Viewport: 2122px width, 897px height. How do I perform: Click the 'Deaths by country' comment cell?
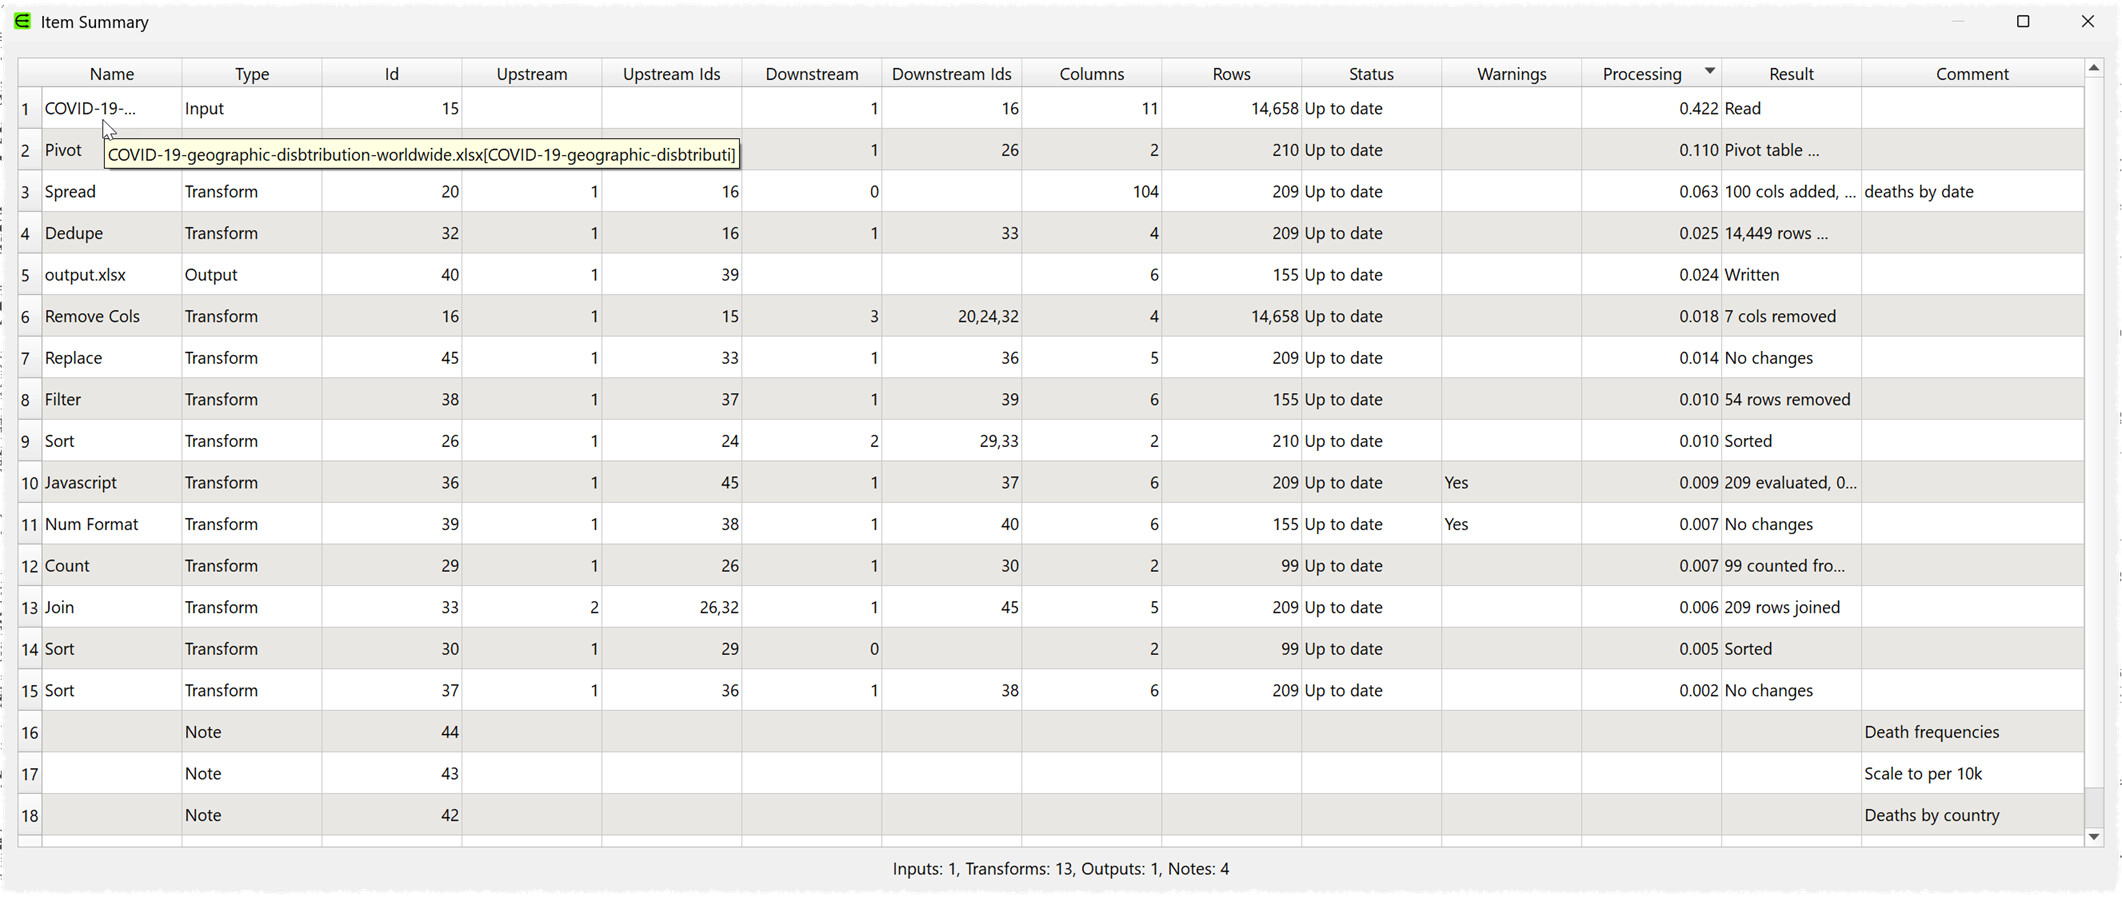click(1973, 815)
